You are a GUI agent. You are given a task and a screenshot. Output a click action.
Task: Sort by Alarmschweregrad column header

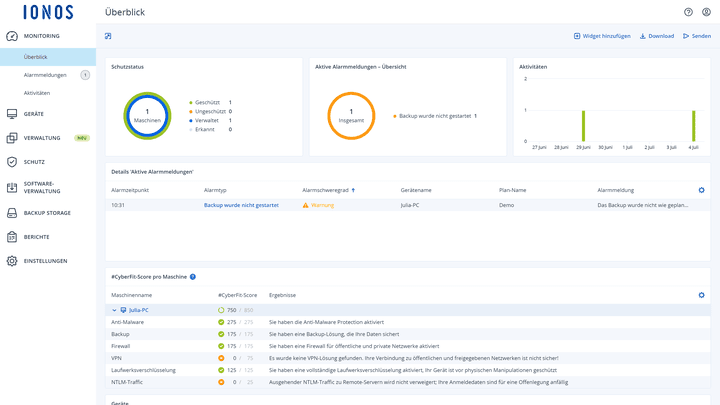(326, 190)
